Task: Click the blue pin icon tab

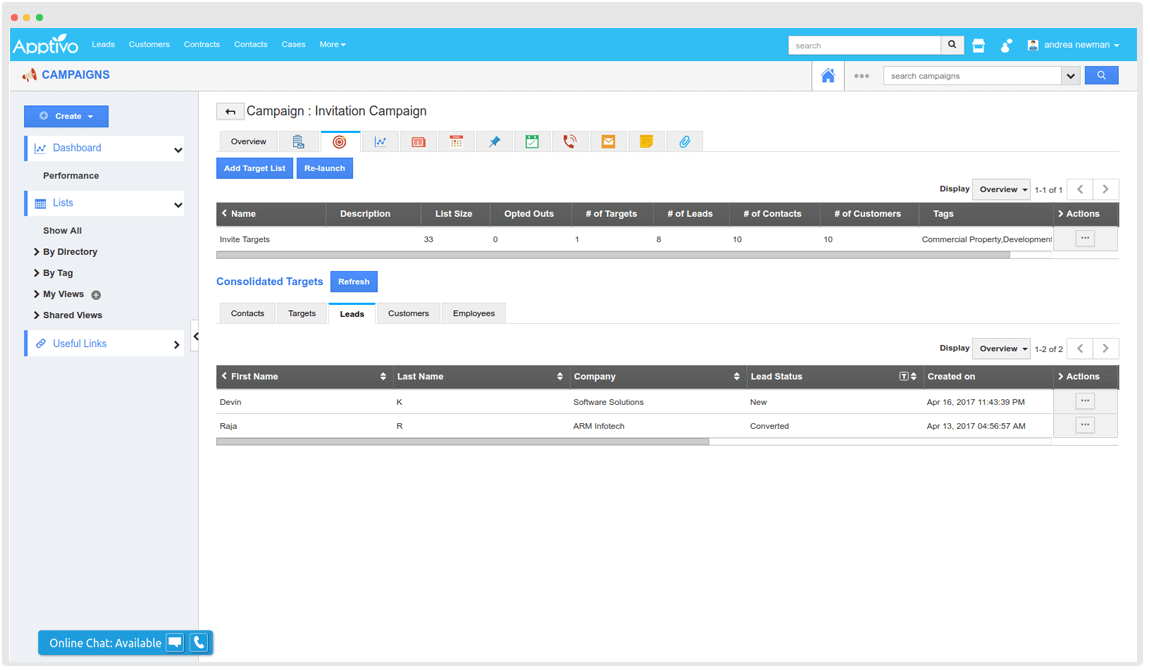Action: (494, 142)
